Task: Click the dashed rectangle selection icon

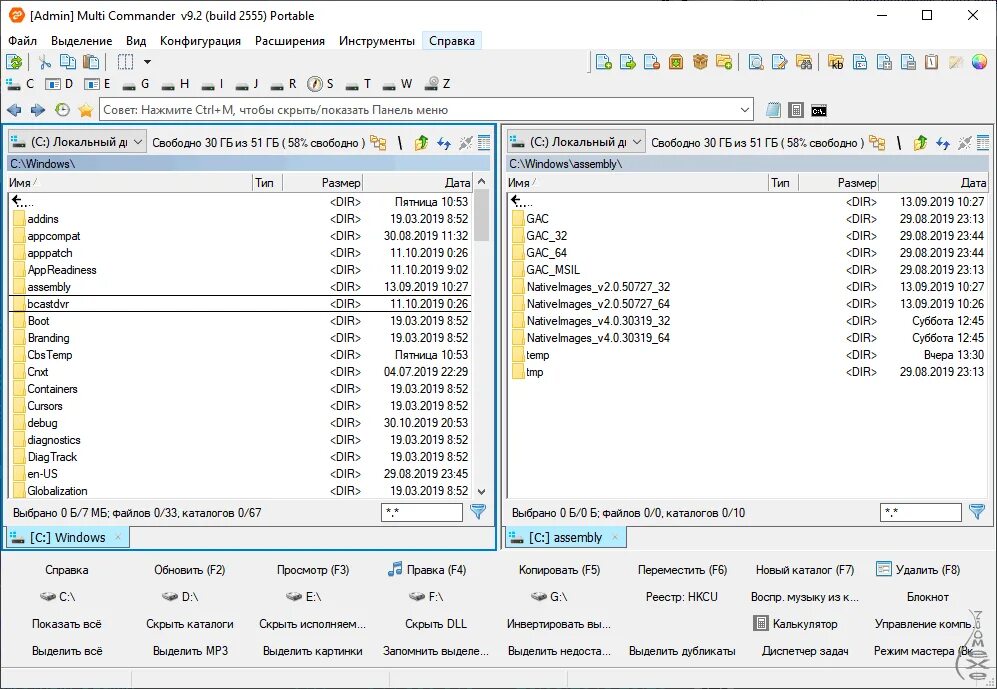Action: (125, 62)
